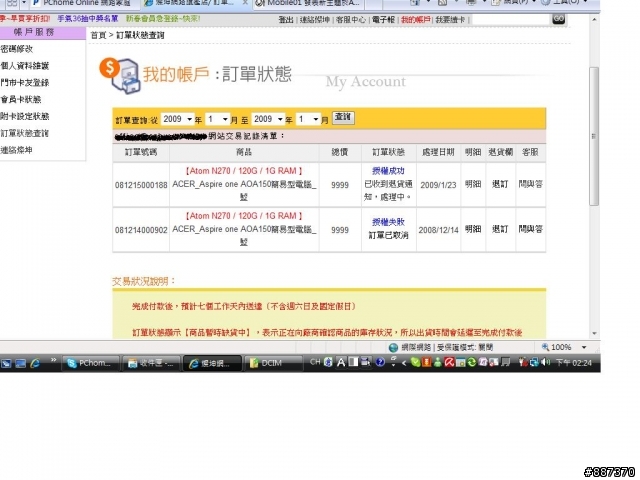Image resolution: width=640 pixels, height=480 pixels.
Task: Click the language bar A input mode icon
Action: coord(341,362)
